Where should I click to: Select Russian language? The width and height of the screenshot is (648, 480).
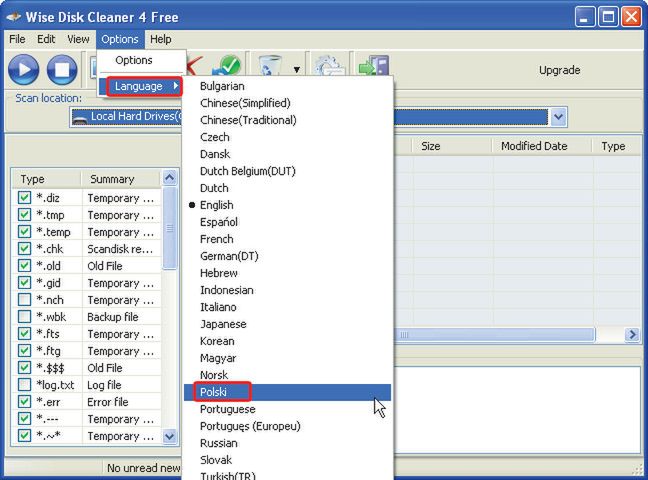(x=287, y=443)
